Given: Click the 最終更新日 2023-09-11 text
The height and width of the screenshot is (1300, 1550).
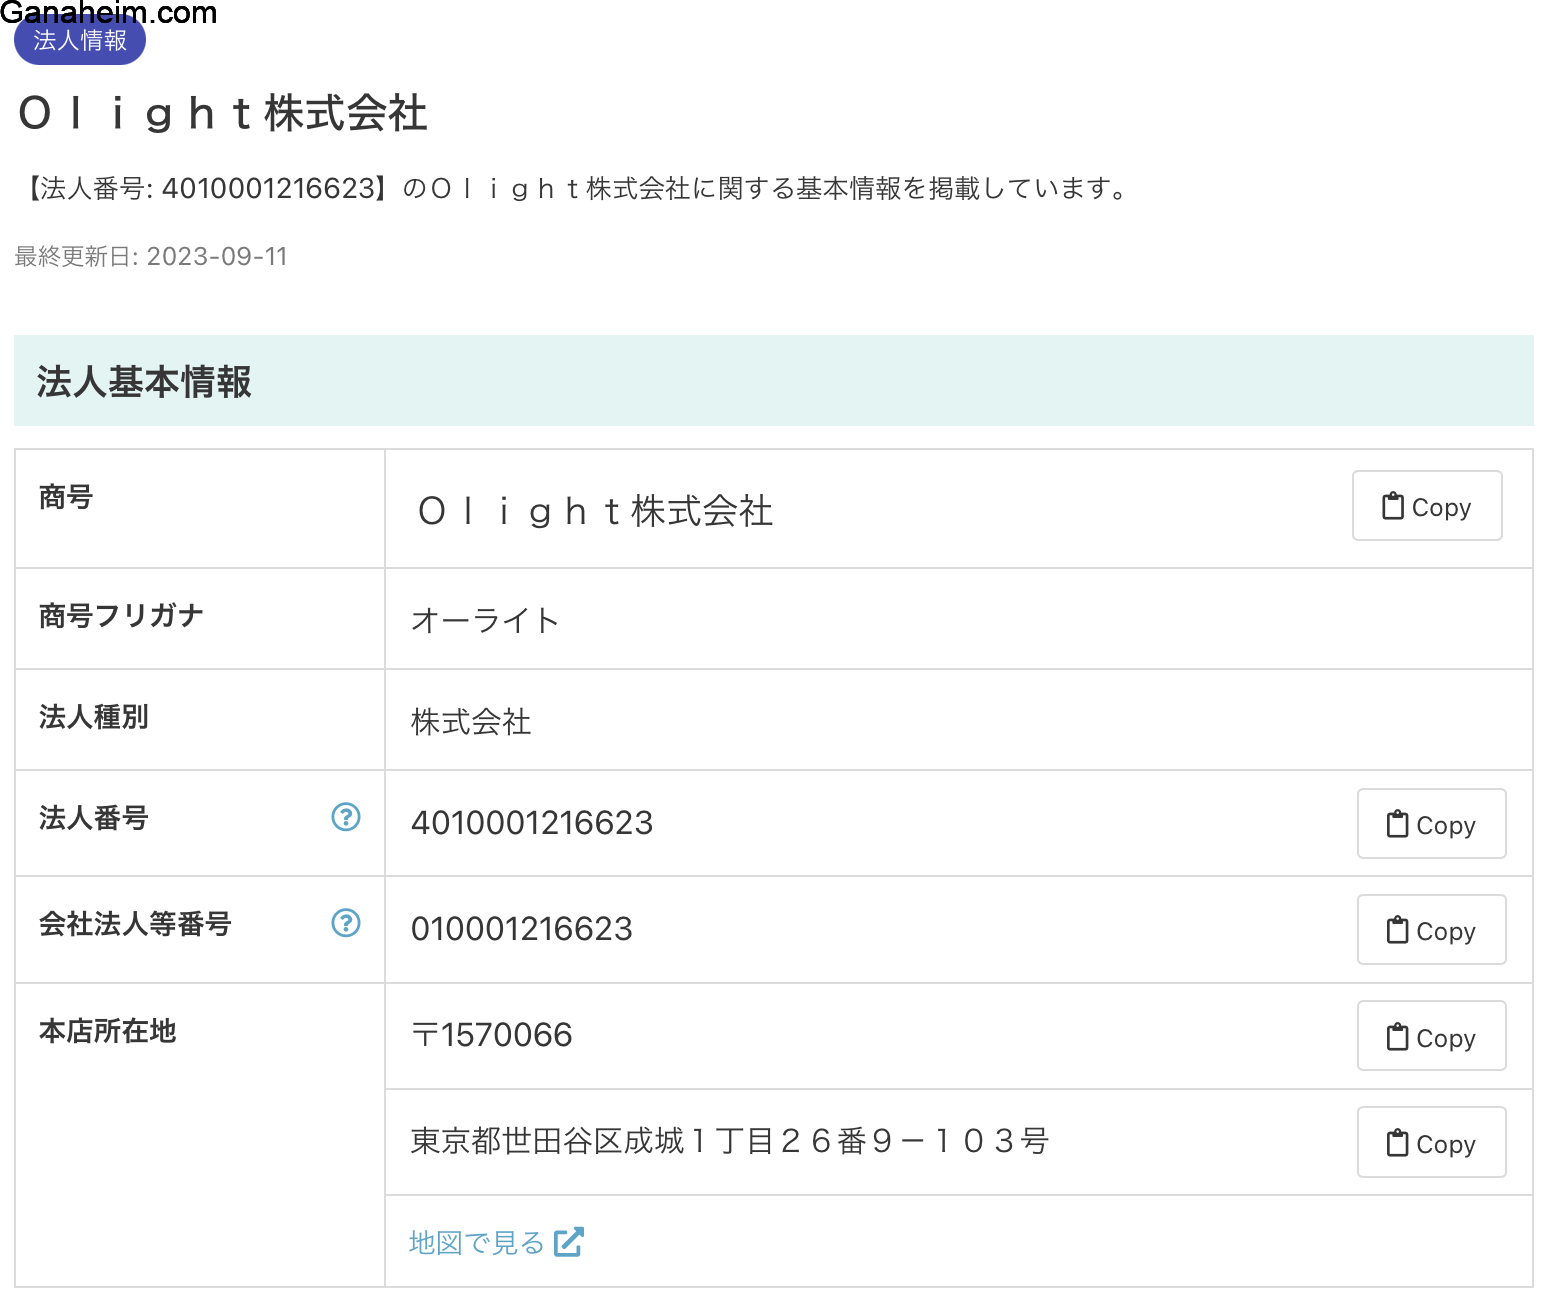Looking at the screenshot, I should point(151,257).
